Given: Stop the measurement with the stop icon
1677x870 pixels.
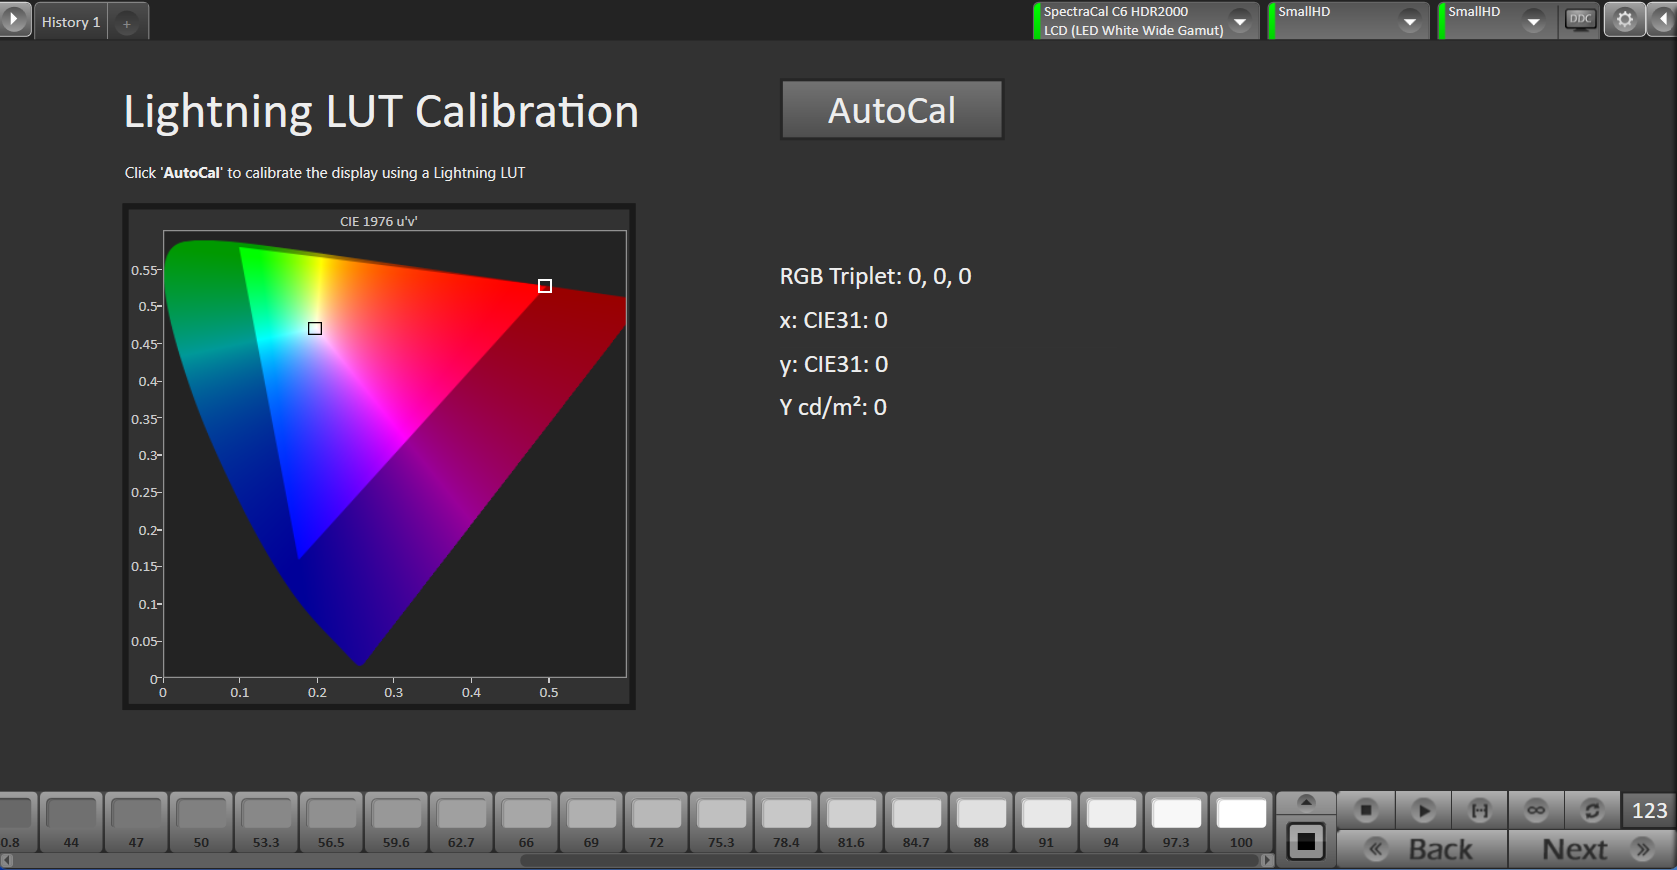Looking at the screenshot, I should click(1366, 810).
